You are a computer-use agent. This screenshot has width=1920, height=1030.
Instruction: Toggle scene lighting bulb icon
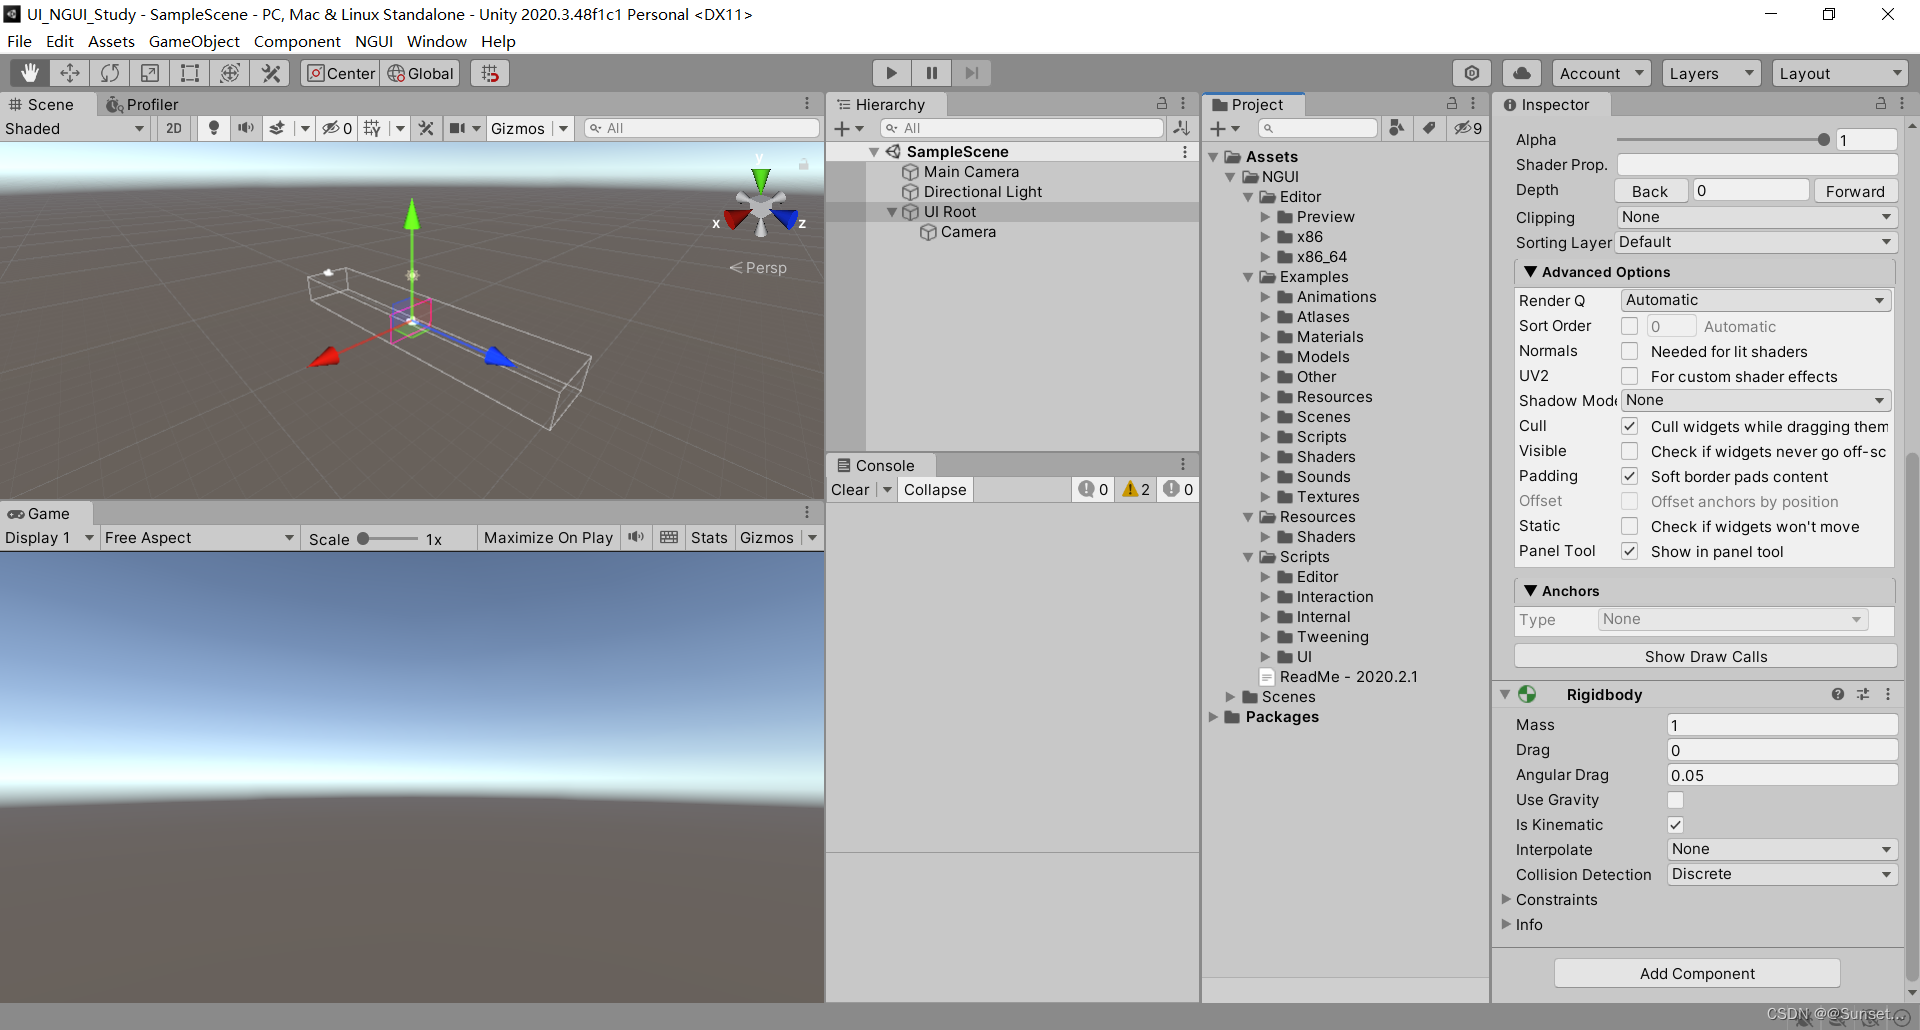(x=213, y=128)
